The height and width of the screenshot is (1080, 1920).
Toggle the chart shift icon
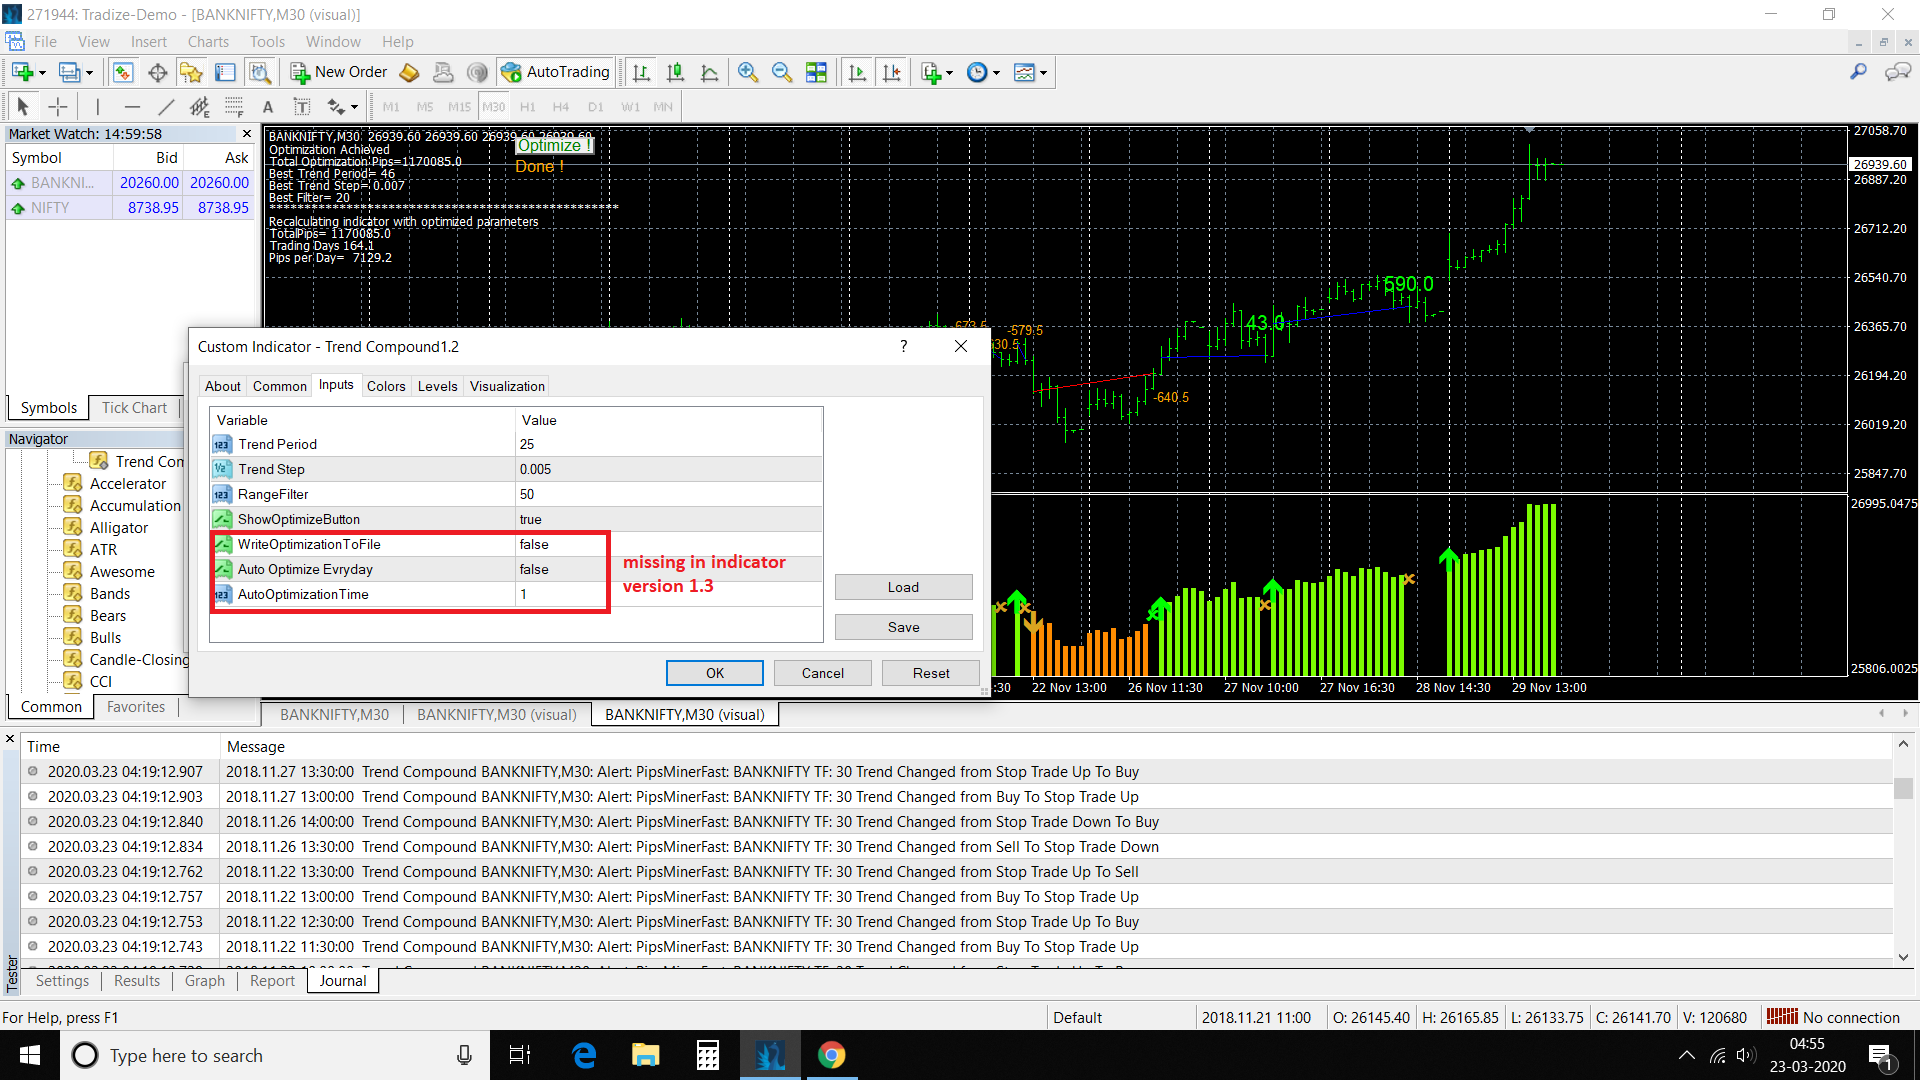(x=891, y=72)
